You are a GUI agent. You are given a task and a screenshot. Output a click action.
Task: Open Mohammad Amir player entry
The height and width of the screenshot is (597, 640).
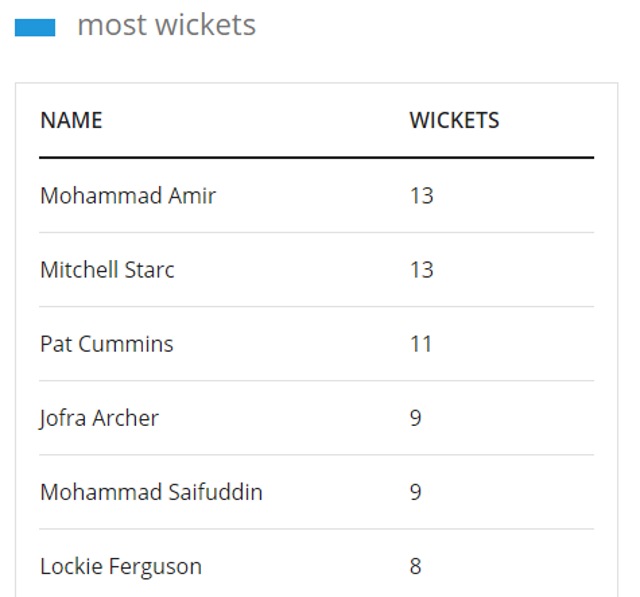click(x=128, y=195)
